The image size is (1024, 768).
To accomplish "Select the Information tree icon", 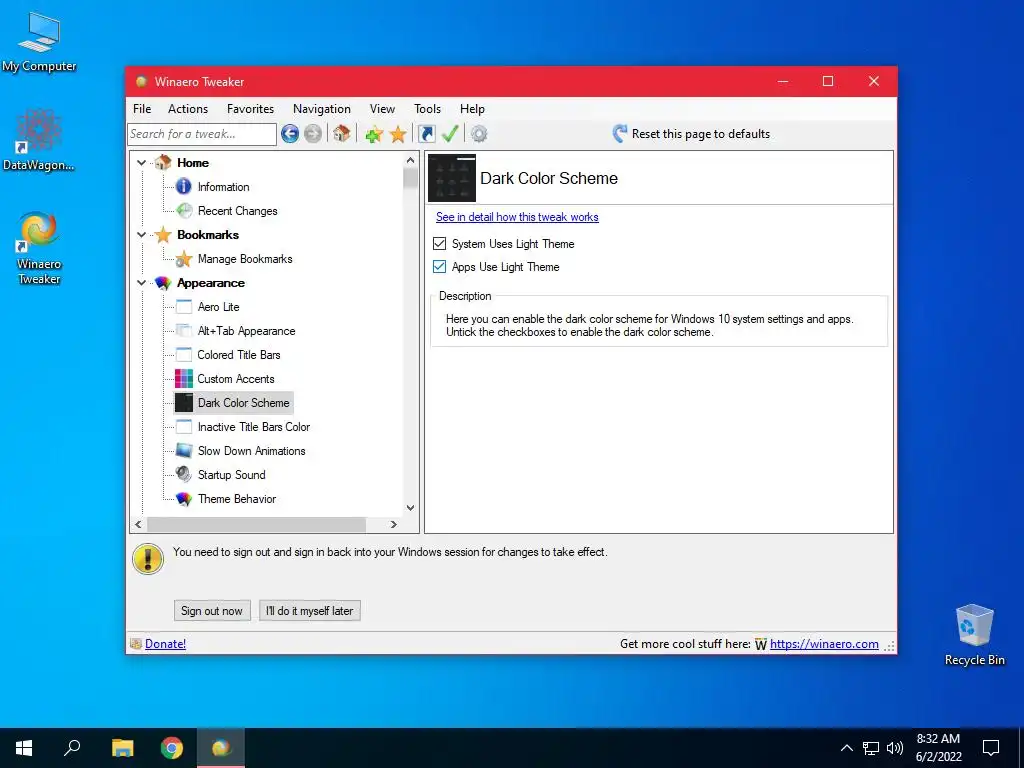I will [x=184, y=187].
